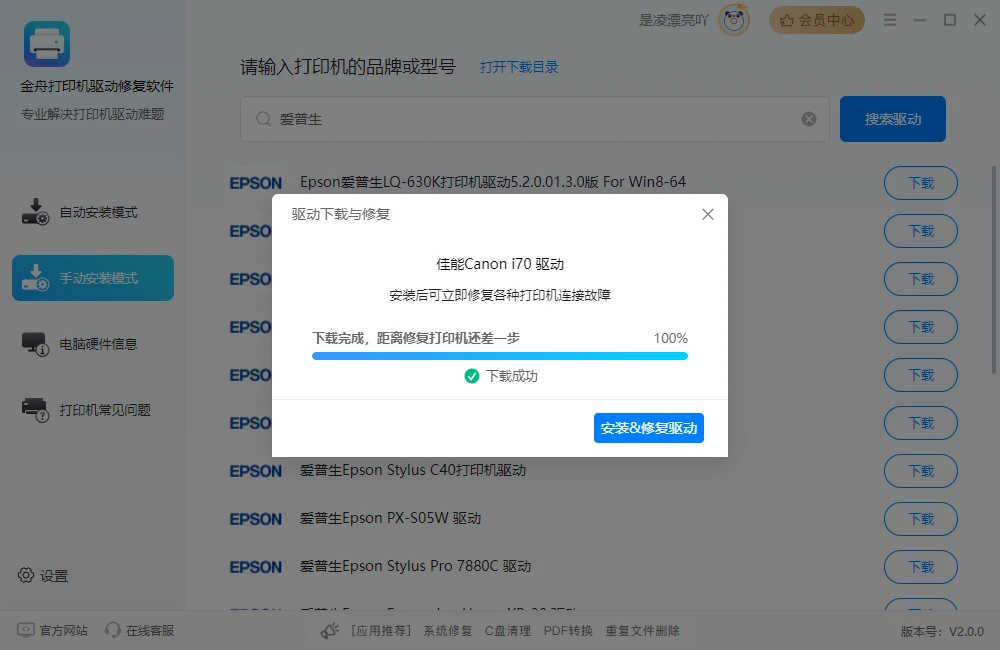Open 在线客服 support link
Image resolution: width=1000 pixels, height=650 pixels.
click(x=140, y=631)
